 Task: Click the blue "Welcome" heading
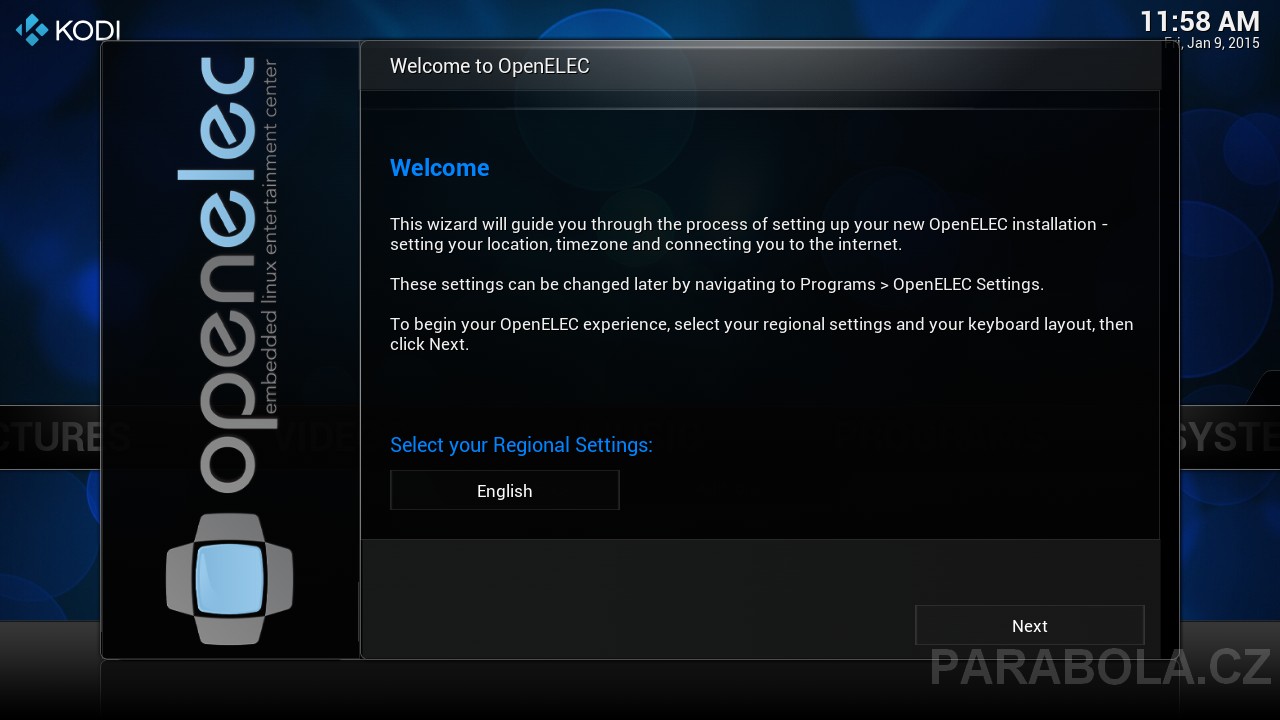click(x=439, y=168)
